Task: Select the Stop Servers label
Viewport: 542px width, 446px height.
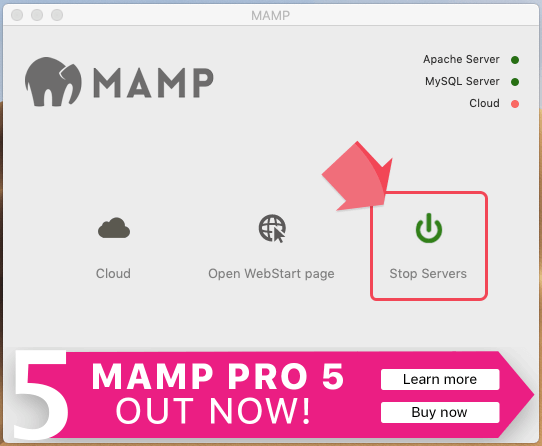Action: tap(428, 273)
